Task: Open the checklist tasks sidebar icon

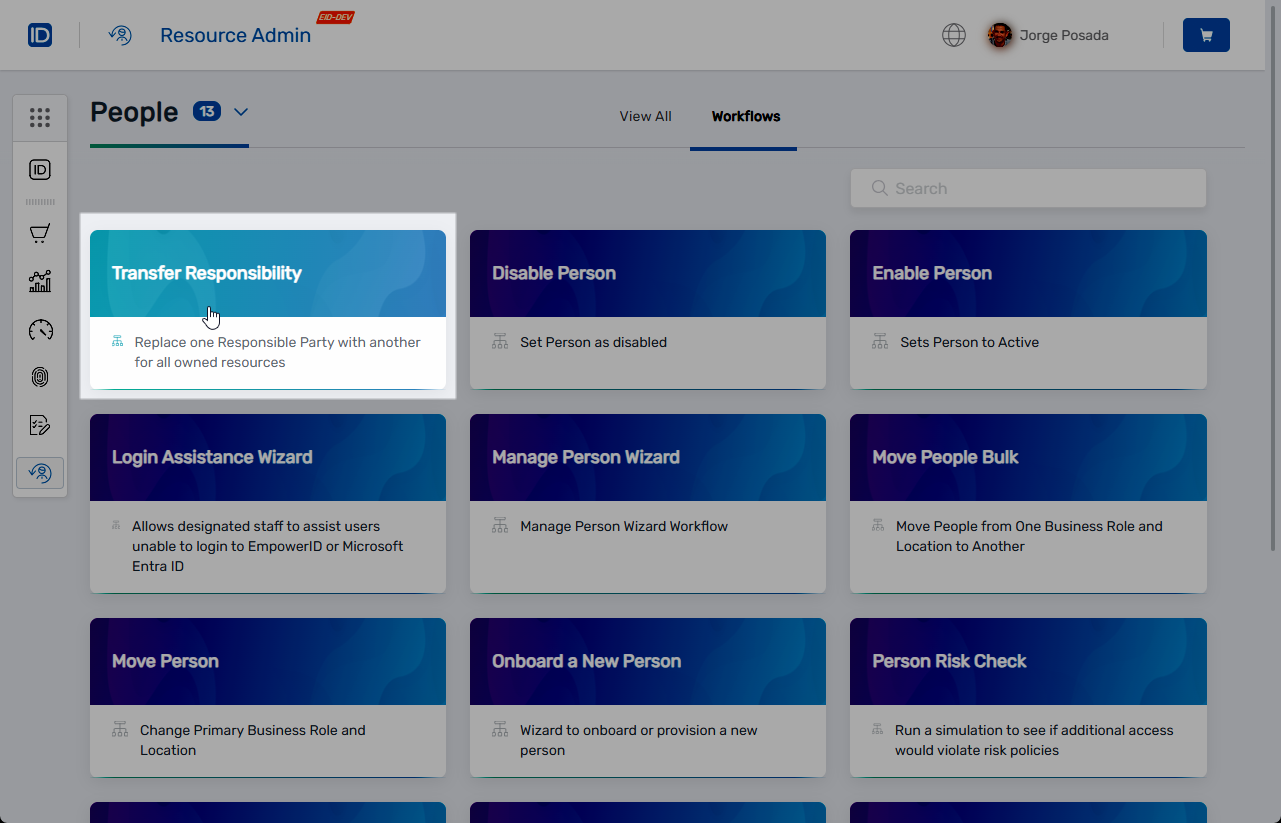Action: click(40, 425)
